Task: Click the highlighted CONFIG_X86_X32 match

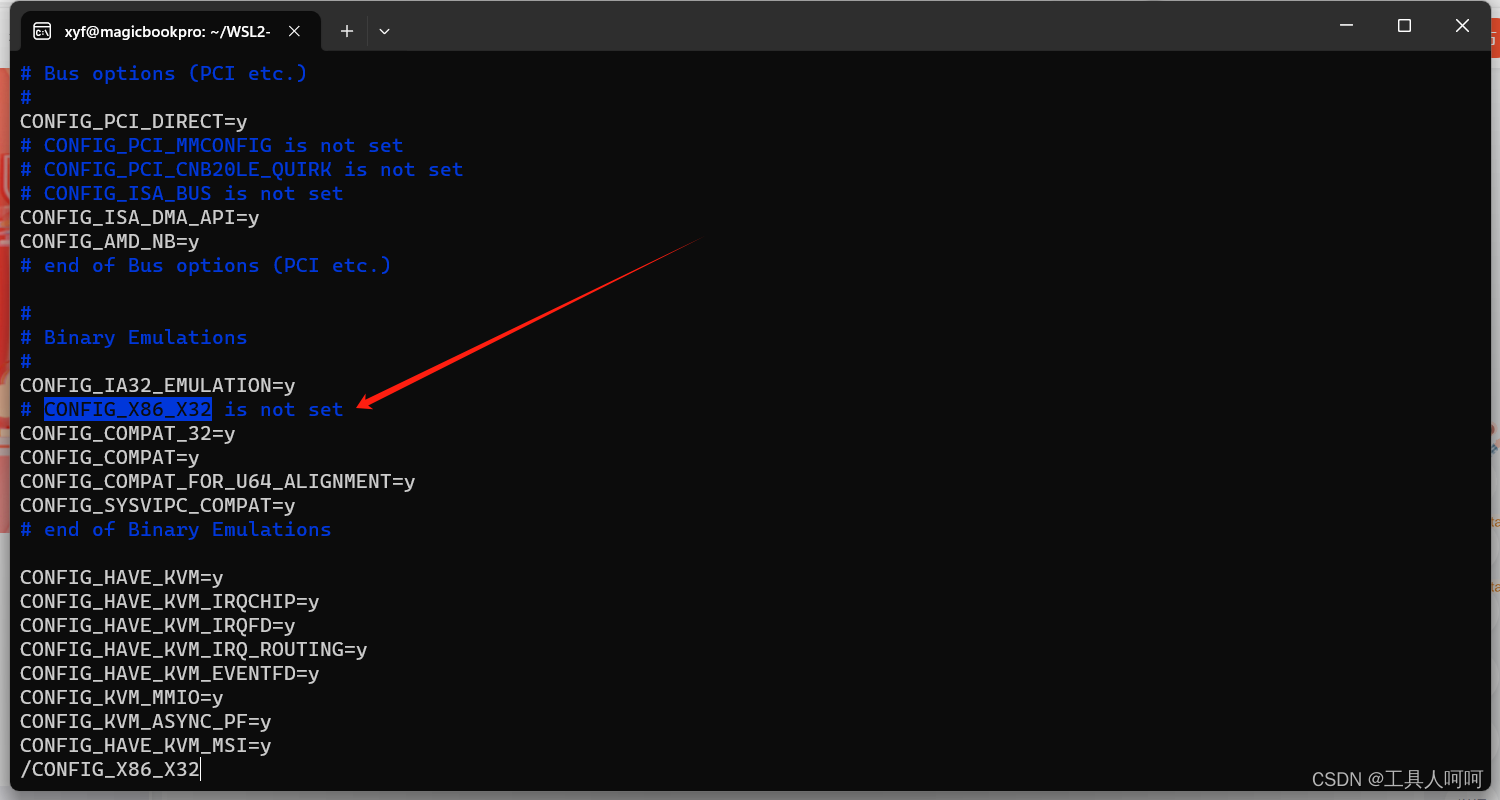Action: click(127, 409)
